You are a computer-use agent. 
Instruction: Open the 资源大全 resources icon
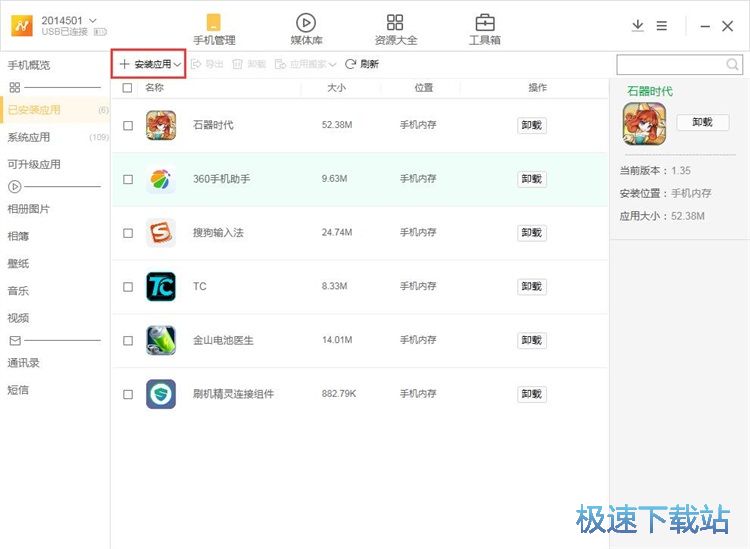[x=395, y=24]
